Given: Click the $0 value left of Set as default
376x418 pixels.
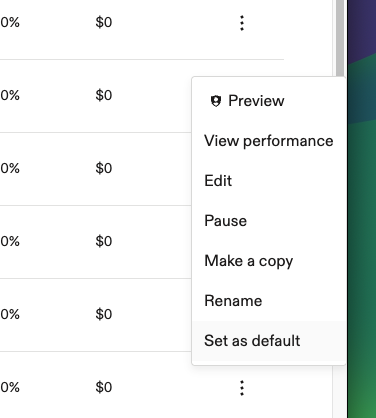Looking at the screenshot, I should pos(104,314).
